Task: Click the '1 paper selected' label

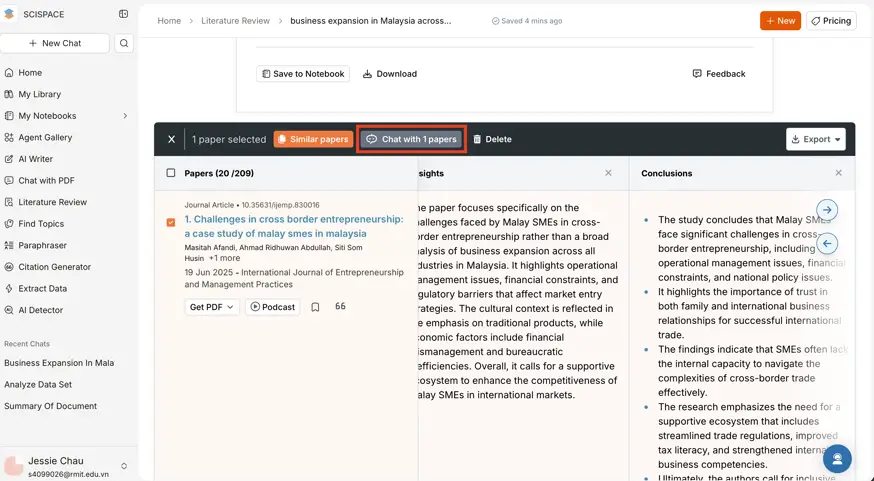Action: (x=229, y=139)
